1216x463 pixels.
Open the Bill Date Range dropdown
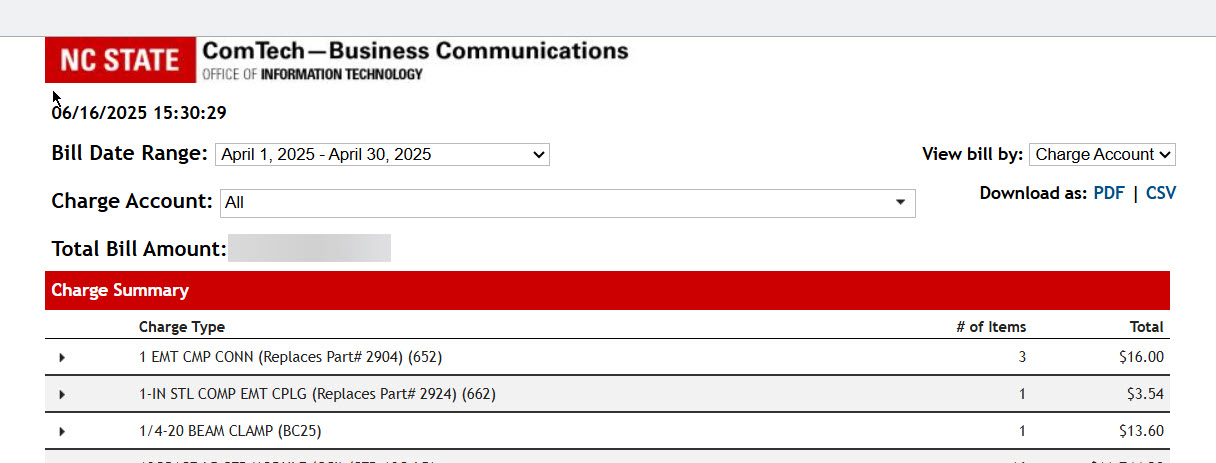(x=382, y=155)
